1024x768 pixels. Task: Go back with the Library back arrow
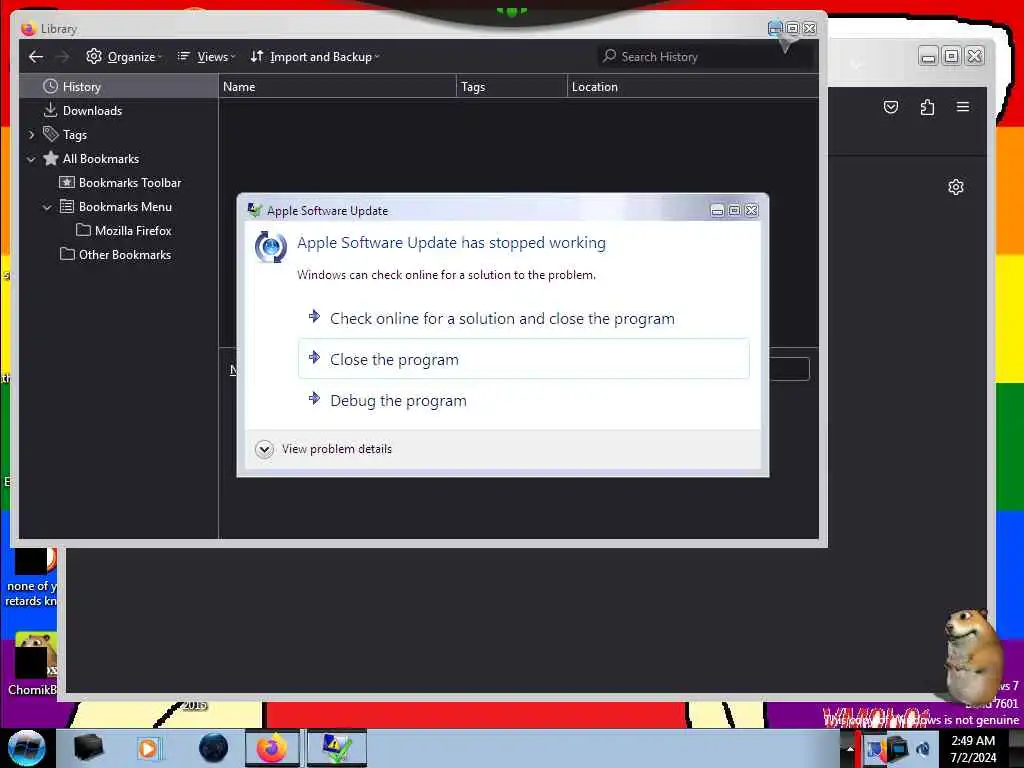pyautogui.click(x=36, y=57)
